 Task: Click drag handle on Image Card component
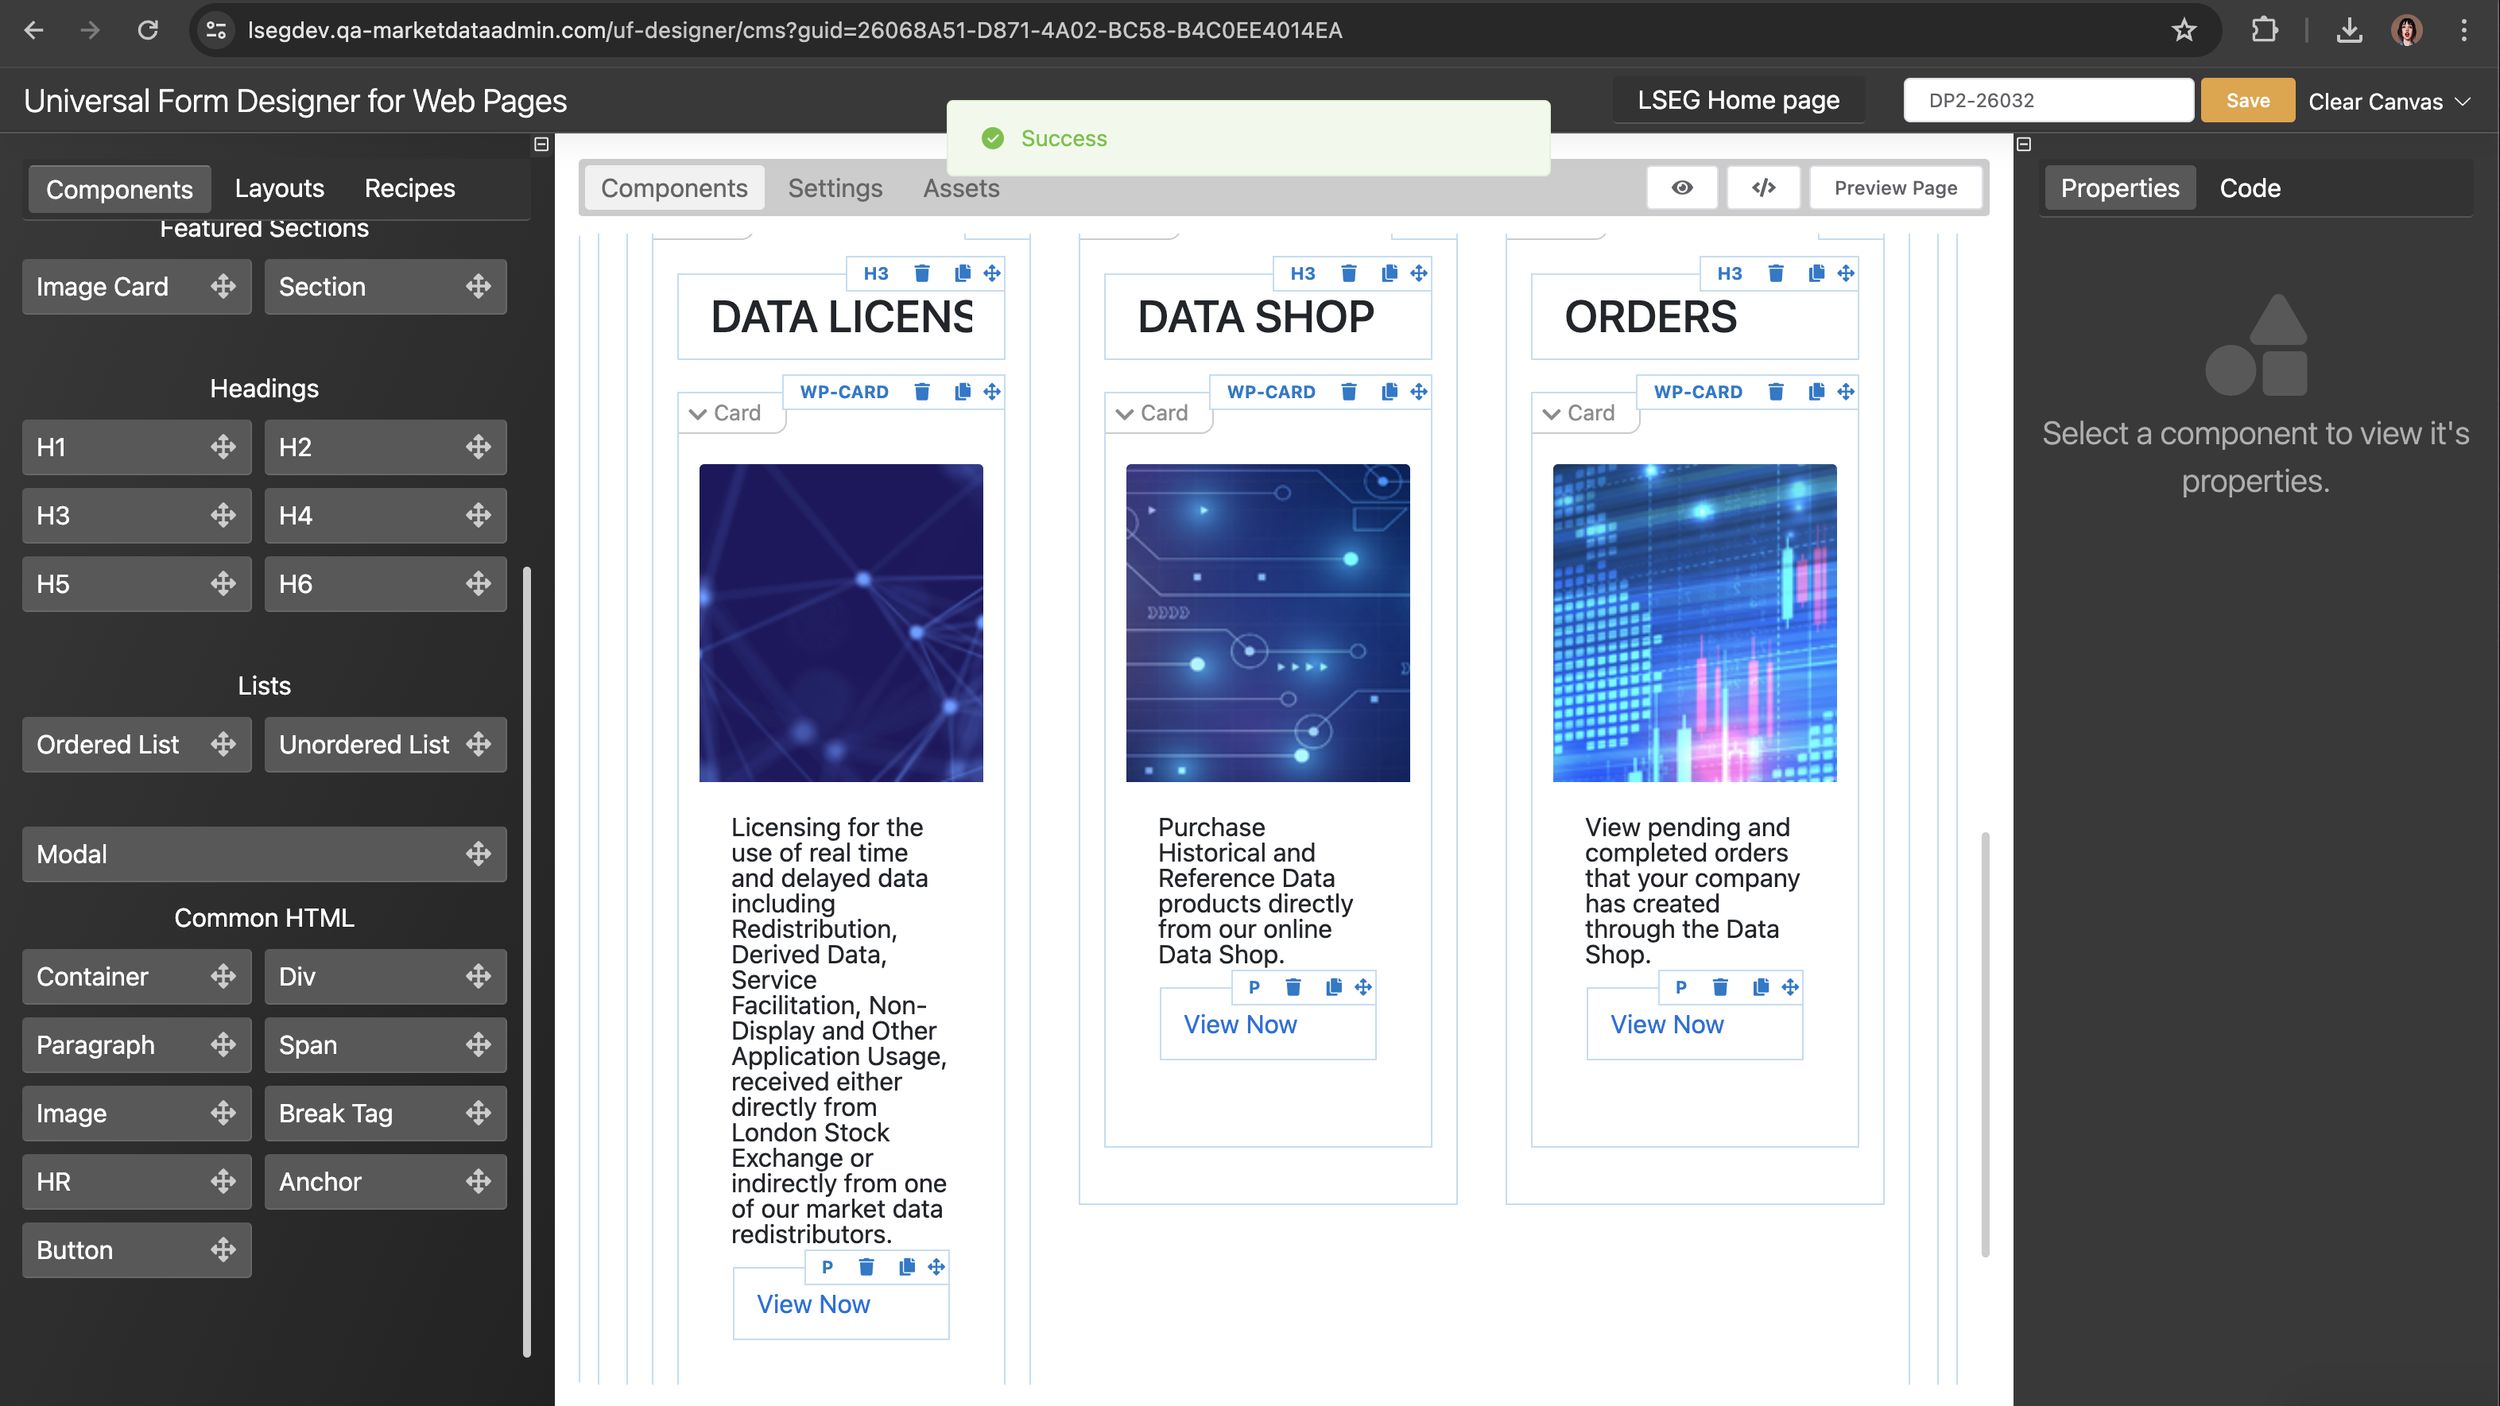click(x=223, y=286)
